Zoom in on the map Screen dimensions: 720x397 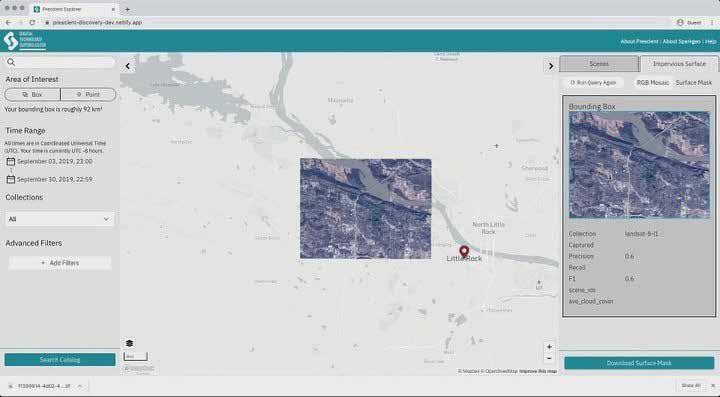(x=549, y=347)
